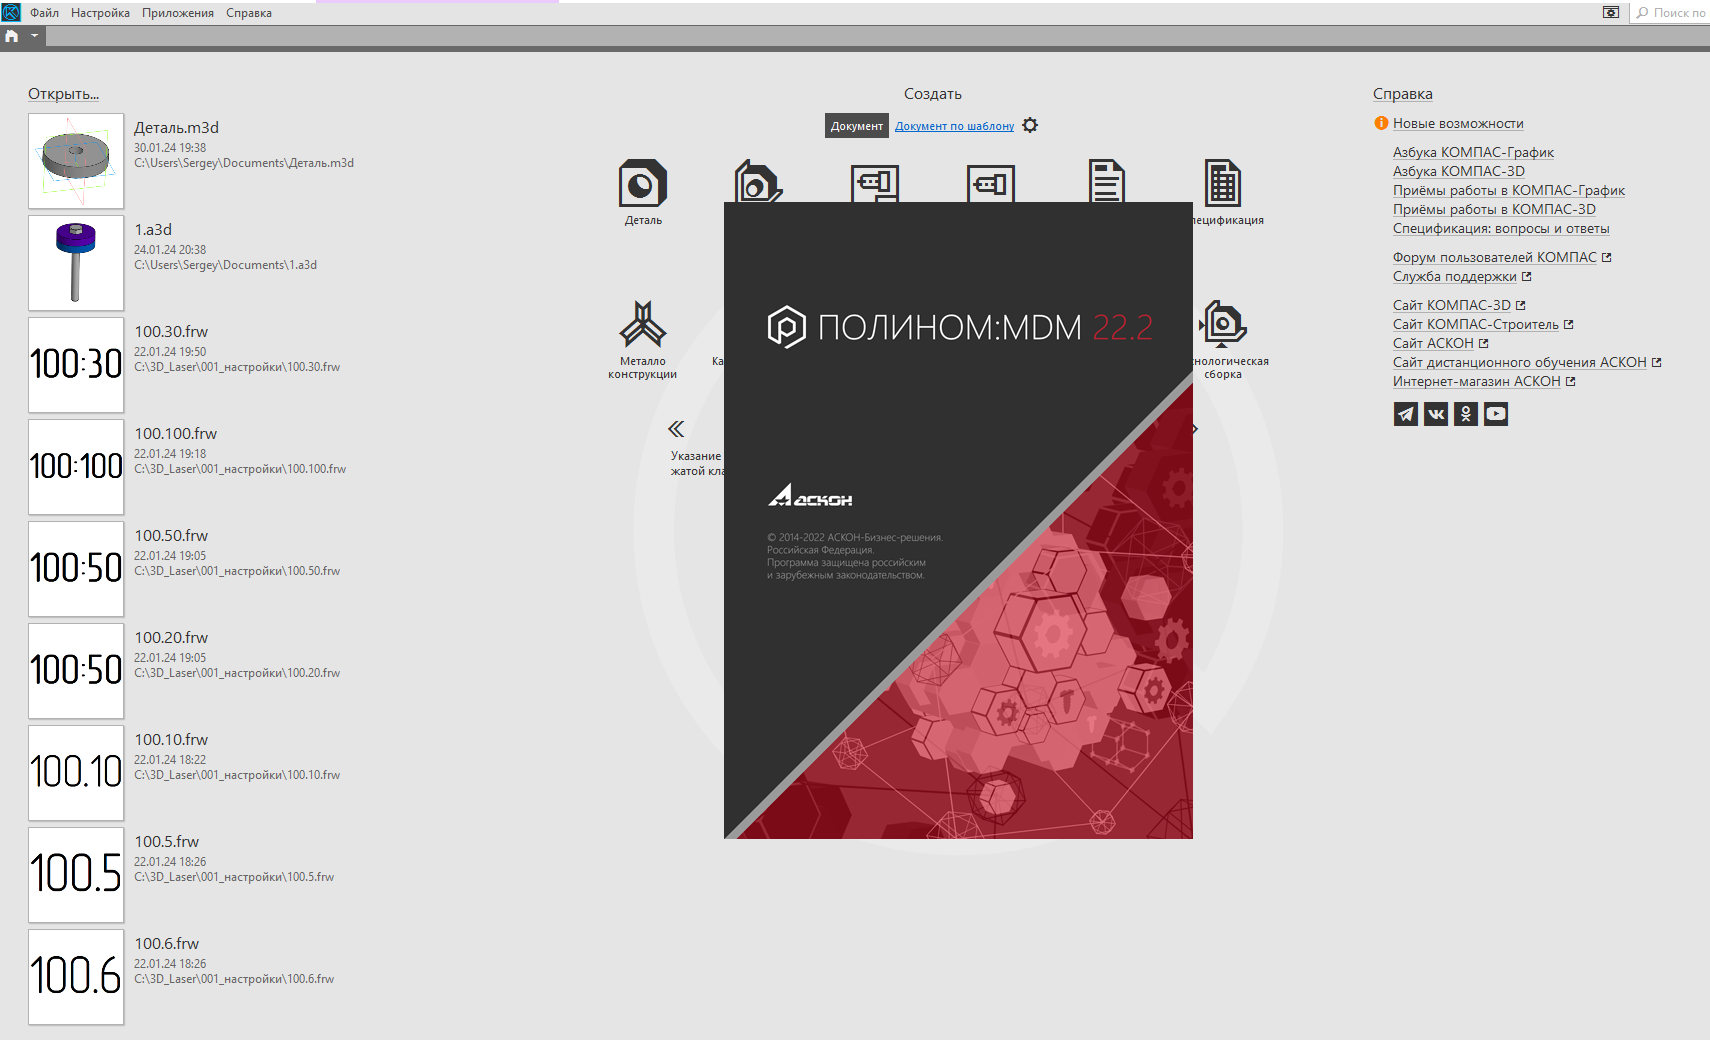Click the Открыть... link
This screenshot has height=1040, width=1710.
[x=63, y=94]
